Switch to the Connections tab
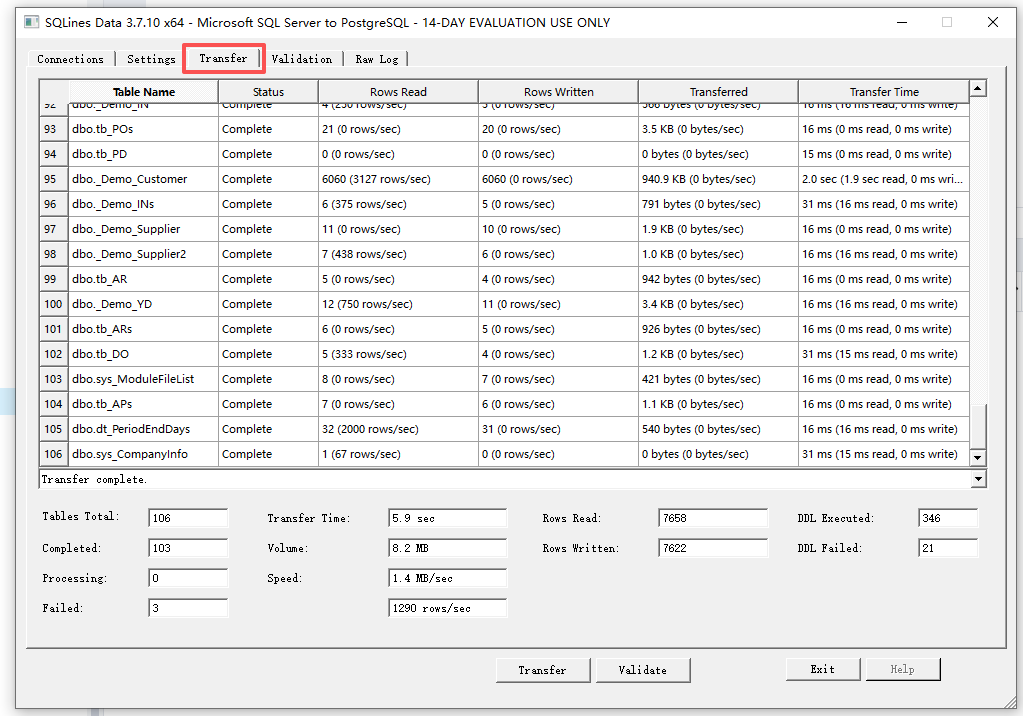The width and height of the screenshot is (1023, 716). [71, 59]
